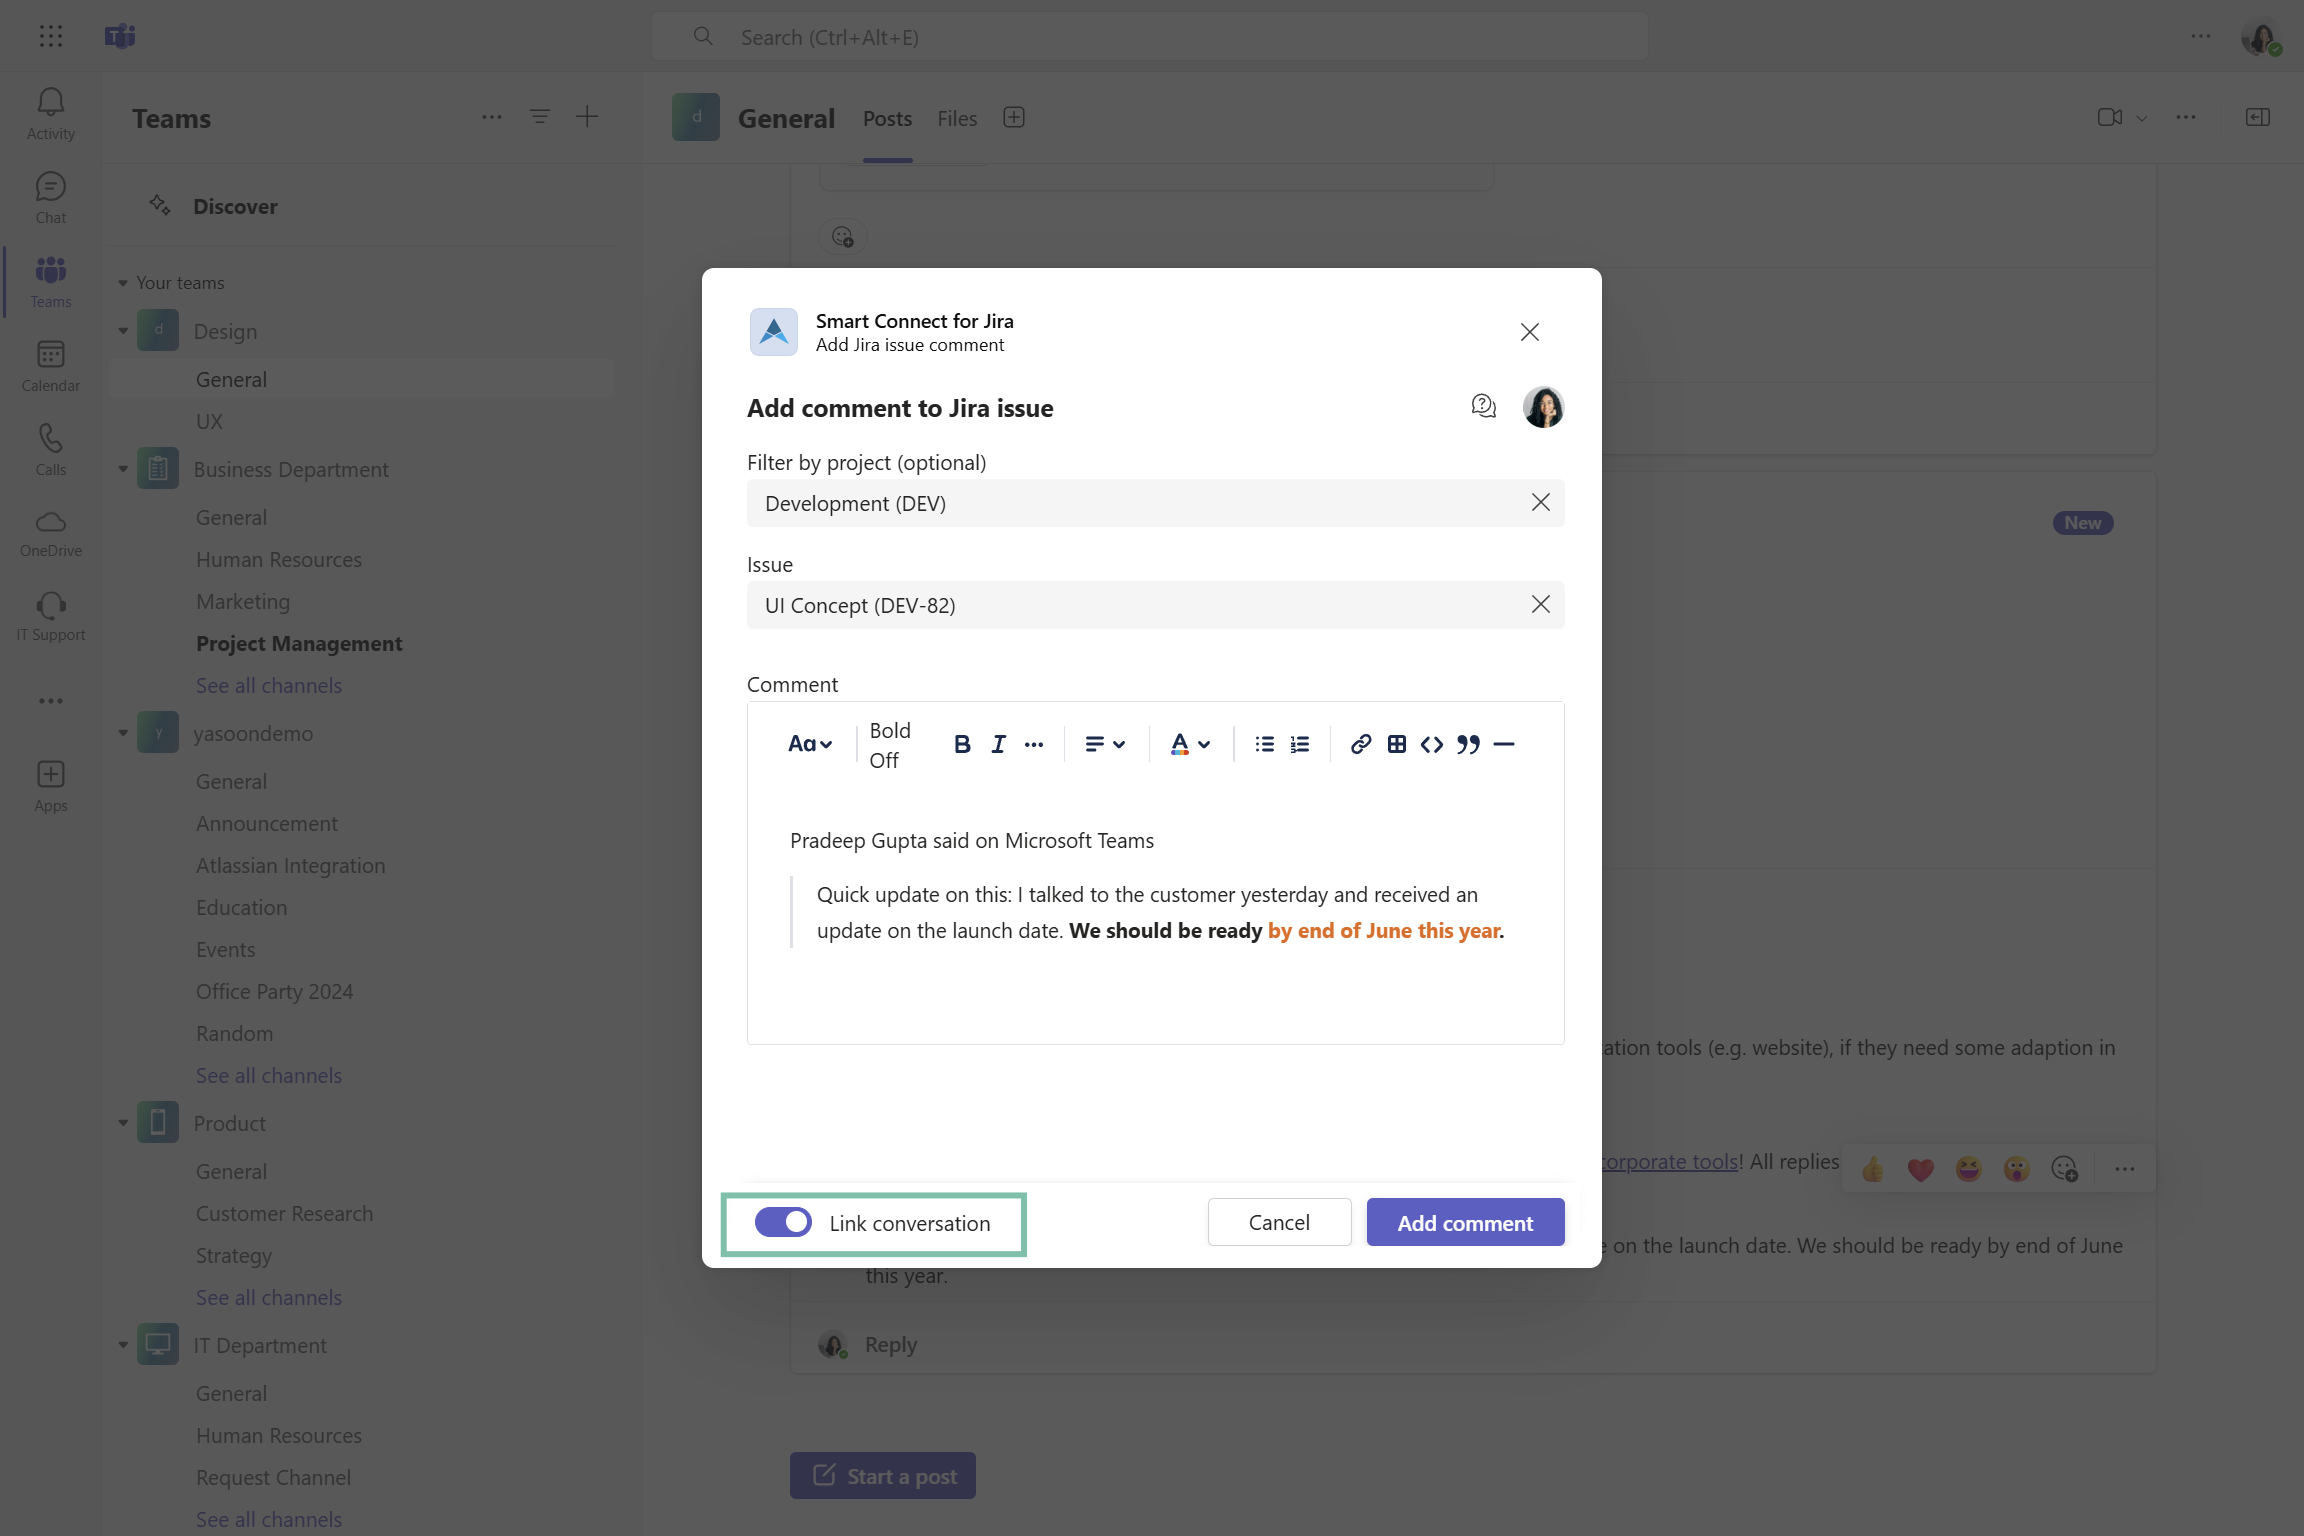Insert a table into the comment
The image size is (2304, 1536).
(1396, 744)
